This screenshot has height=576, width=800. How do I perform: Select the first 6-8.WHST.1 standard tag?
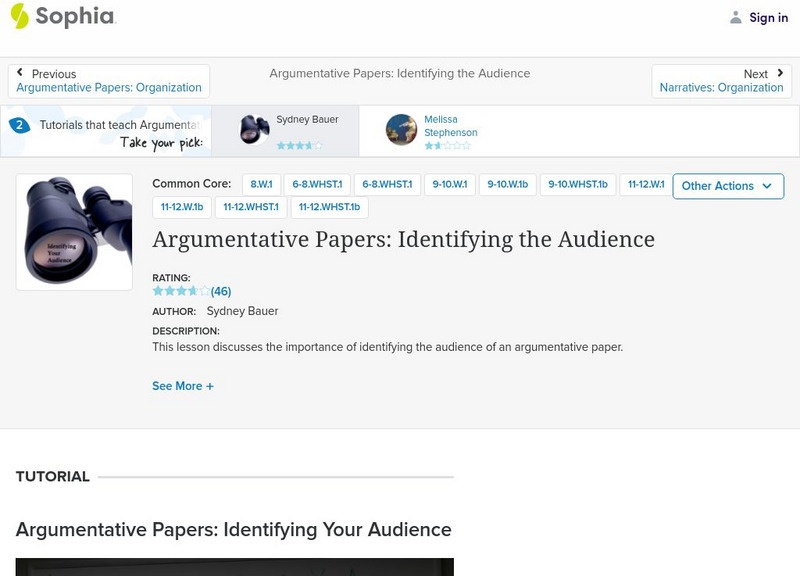[x=317, y=185]
